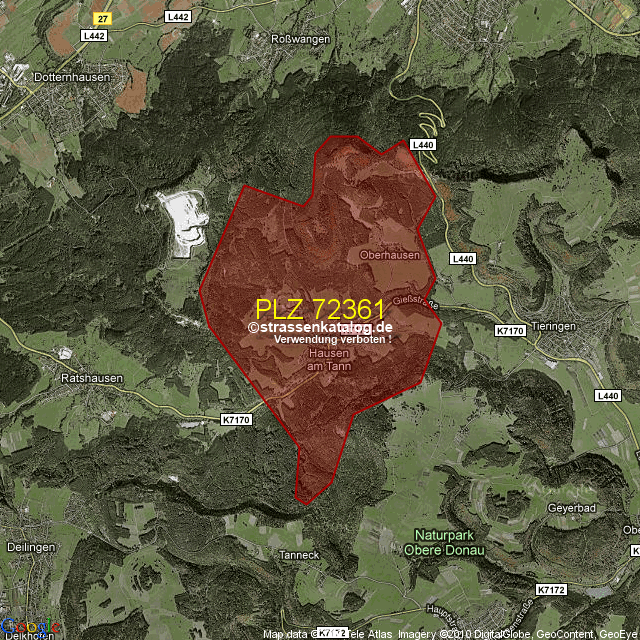Click the Tanneck label
Image resolution: width=640 pixels, height=640 pixels.
pyautogui.click(x=300, y=555)
